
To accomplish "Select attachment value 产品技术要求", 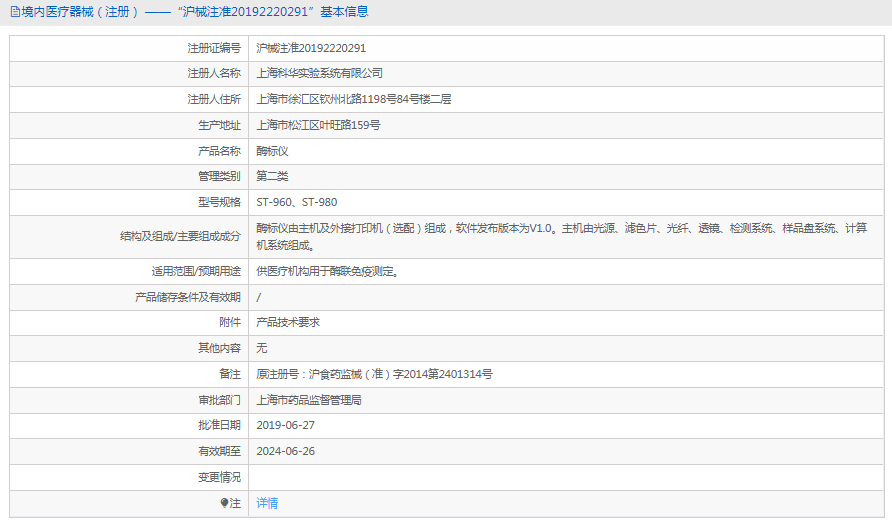I will 288,323.
